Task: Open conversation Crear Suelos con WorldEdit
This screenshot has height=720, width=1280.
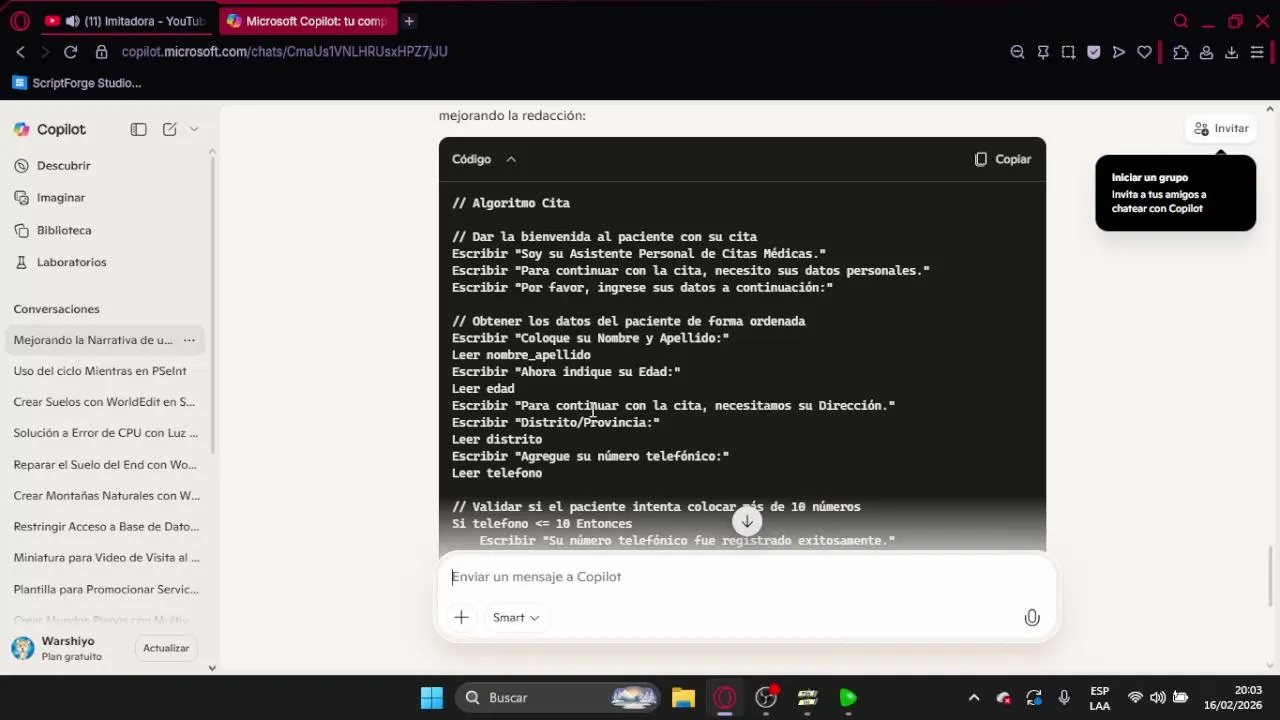Action: point(105,402)
